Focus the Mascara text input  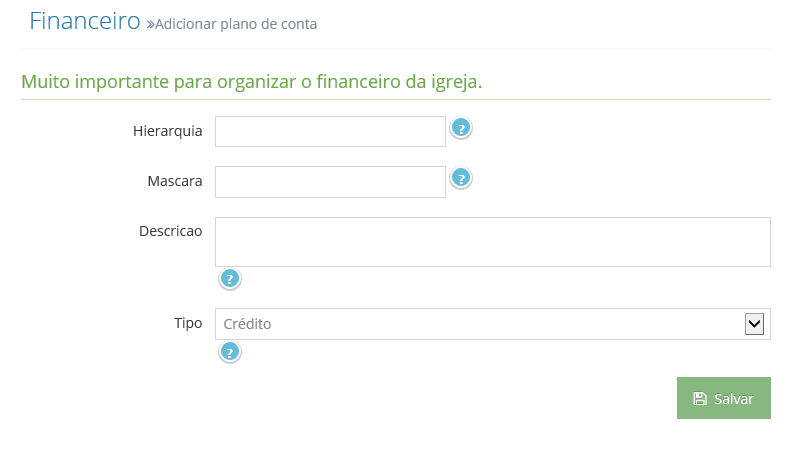[330, 182]
